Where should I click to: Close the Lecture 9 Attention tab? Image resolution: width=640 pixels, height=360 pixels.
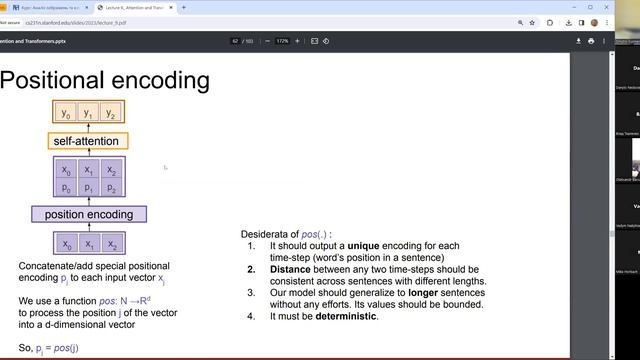(171, 7)
